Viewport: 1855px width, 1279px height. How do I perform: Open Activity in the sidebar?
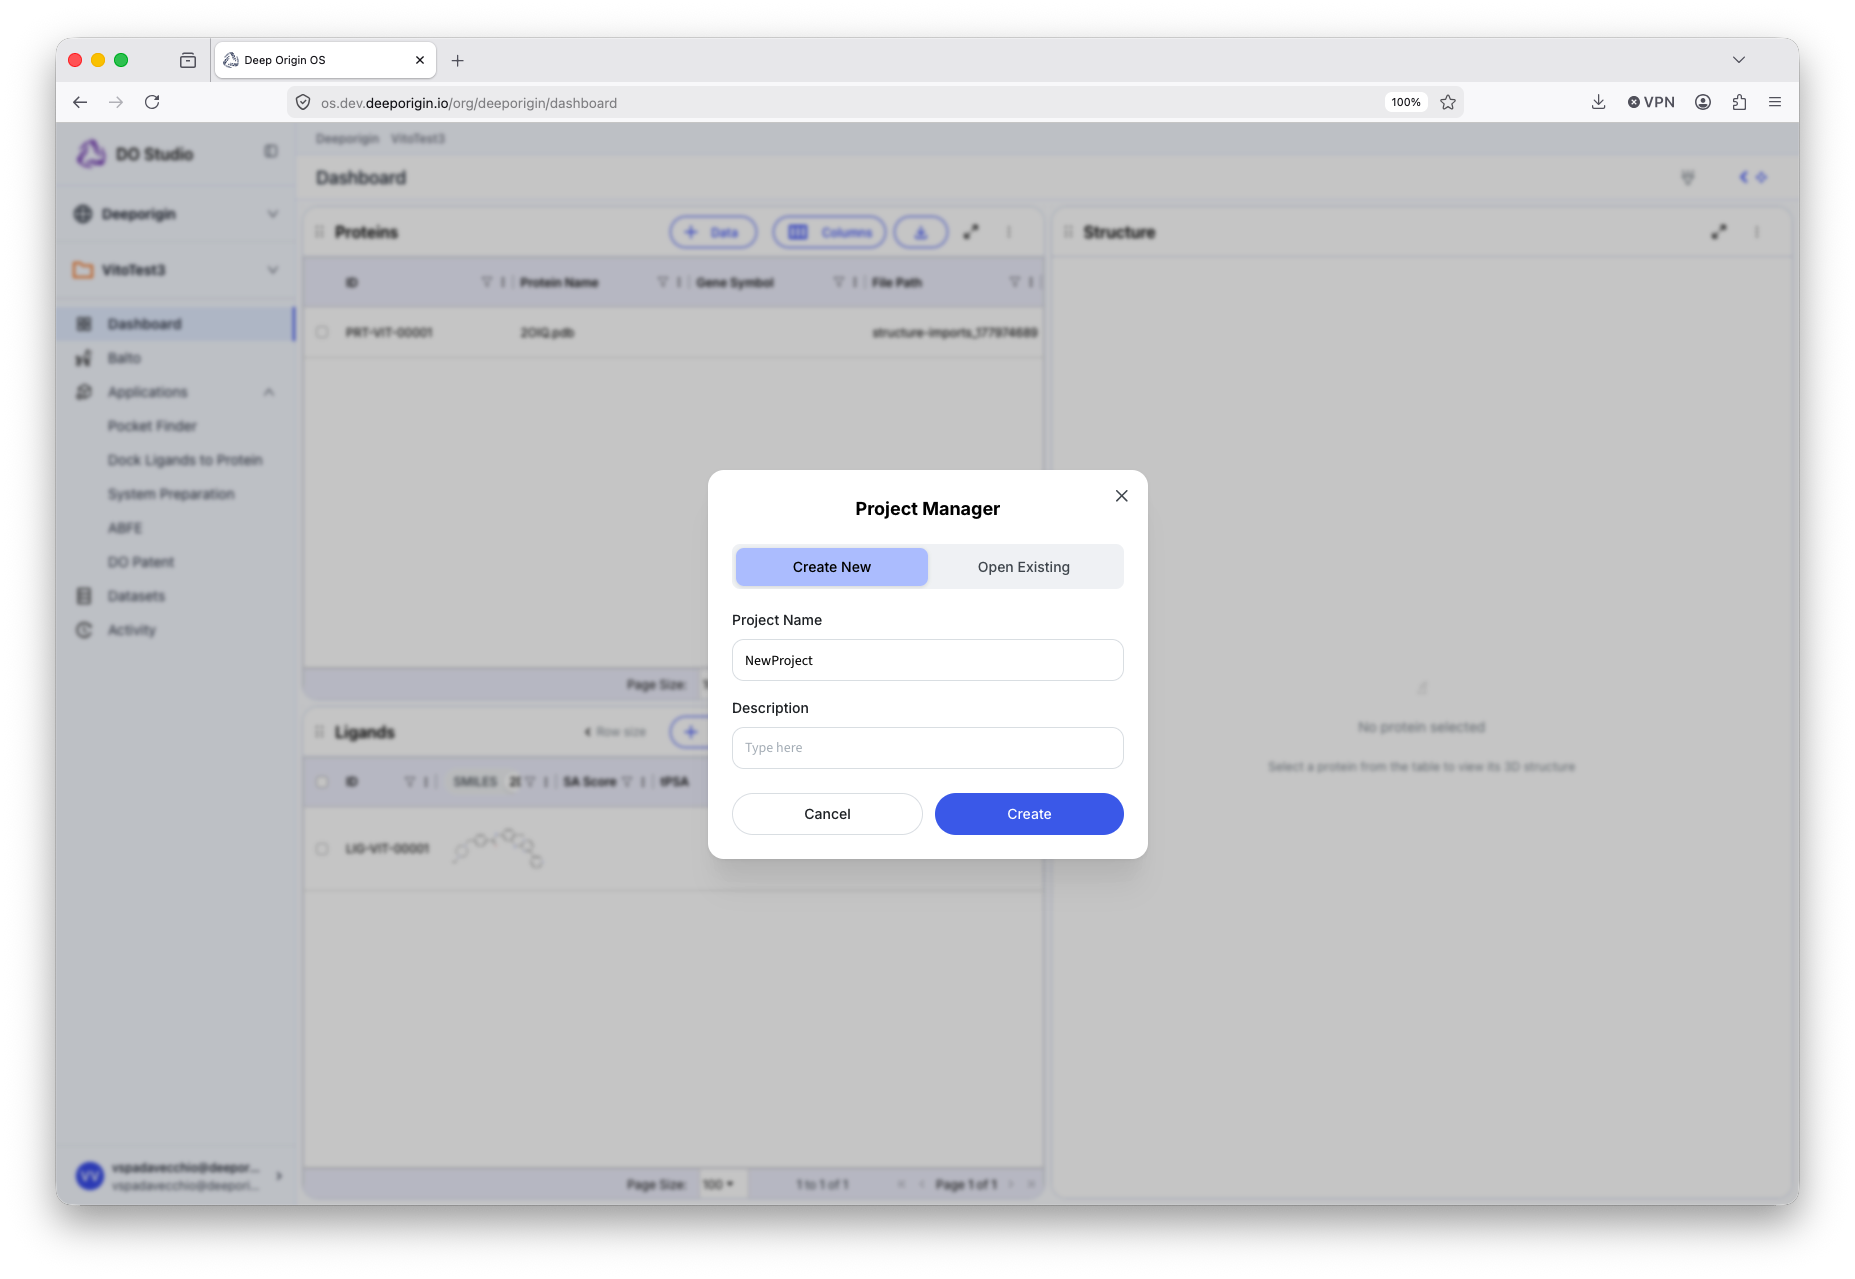click(x=132, y=630)
